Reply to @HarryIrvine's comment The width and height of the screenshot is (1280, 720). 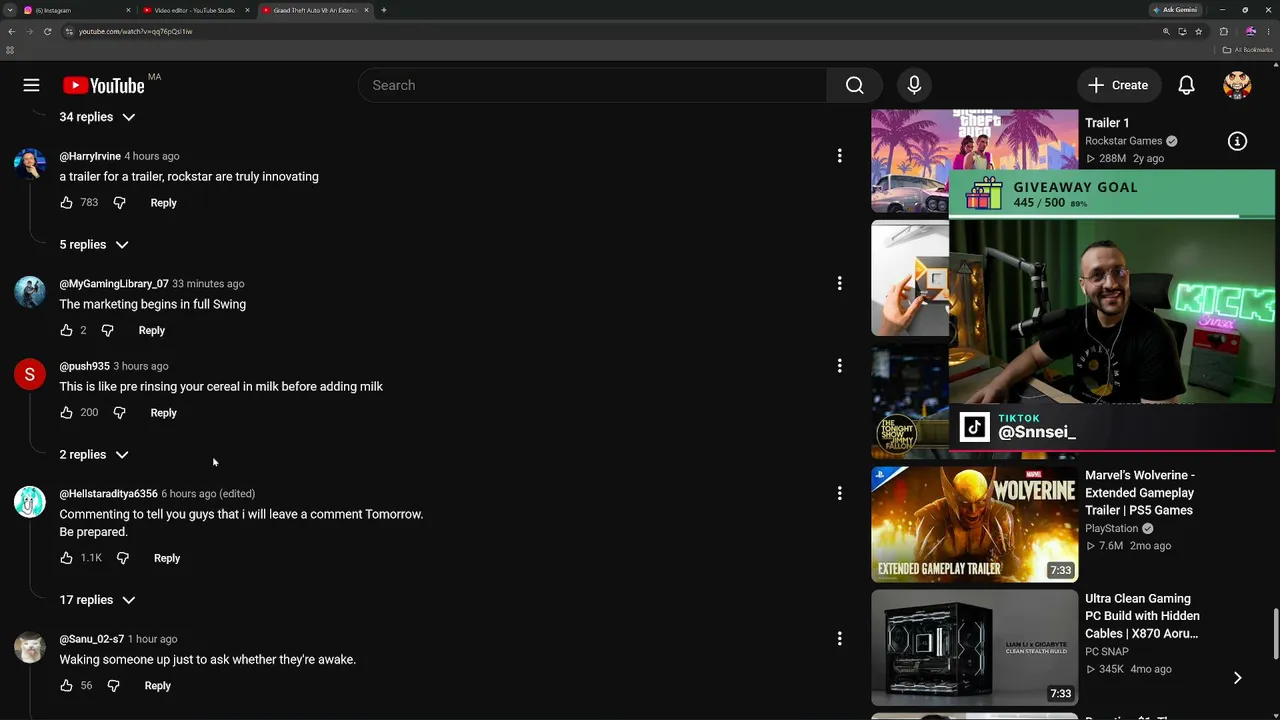point(163,203)
